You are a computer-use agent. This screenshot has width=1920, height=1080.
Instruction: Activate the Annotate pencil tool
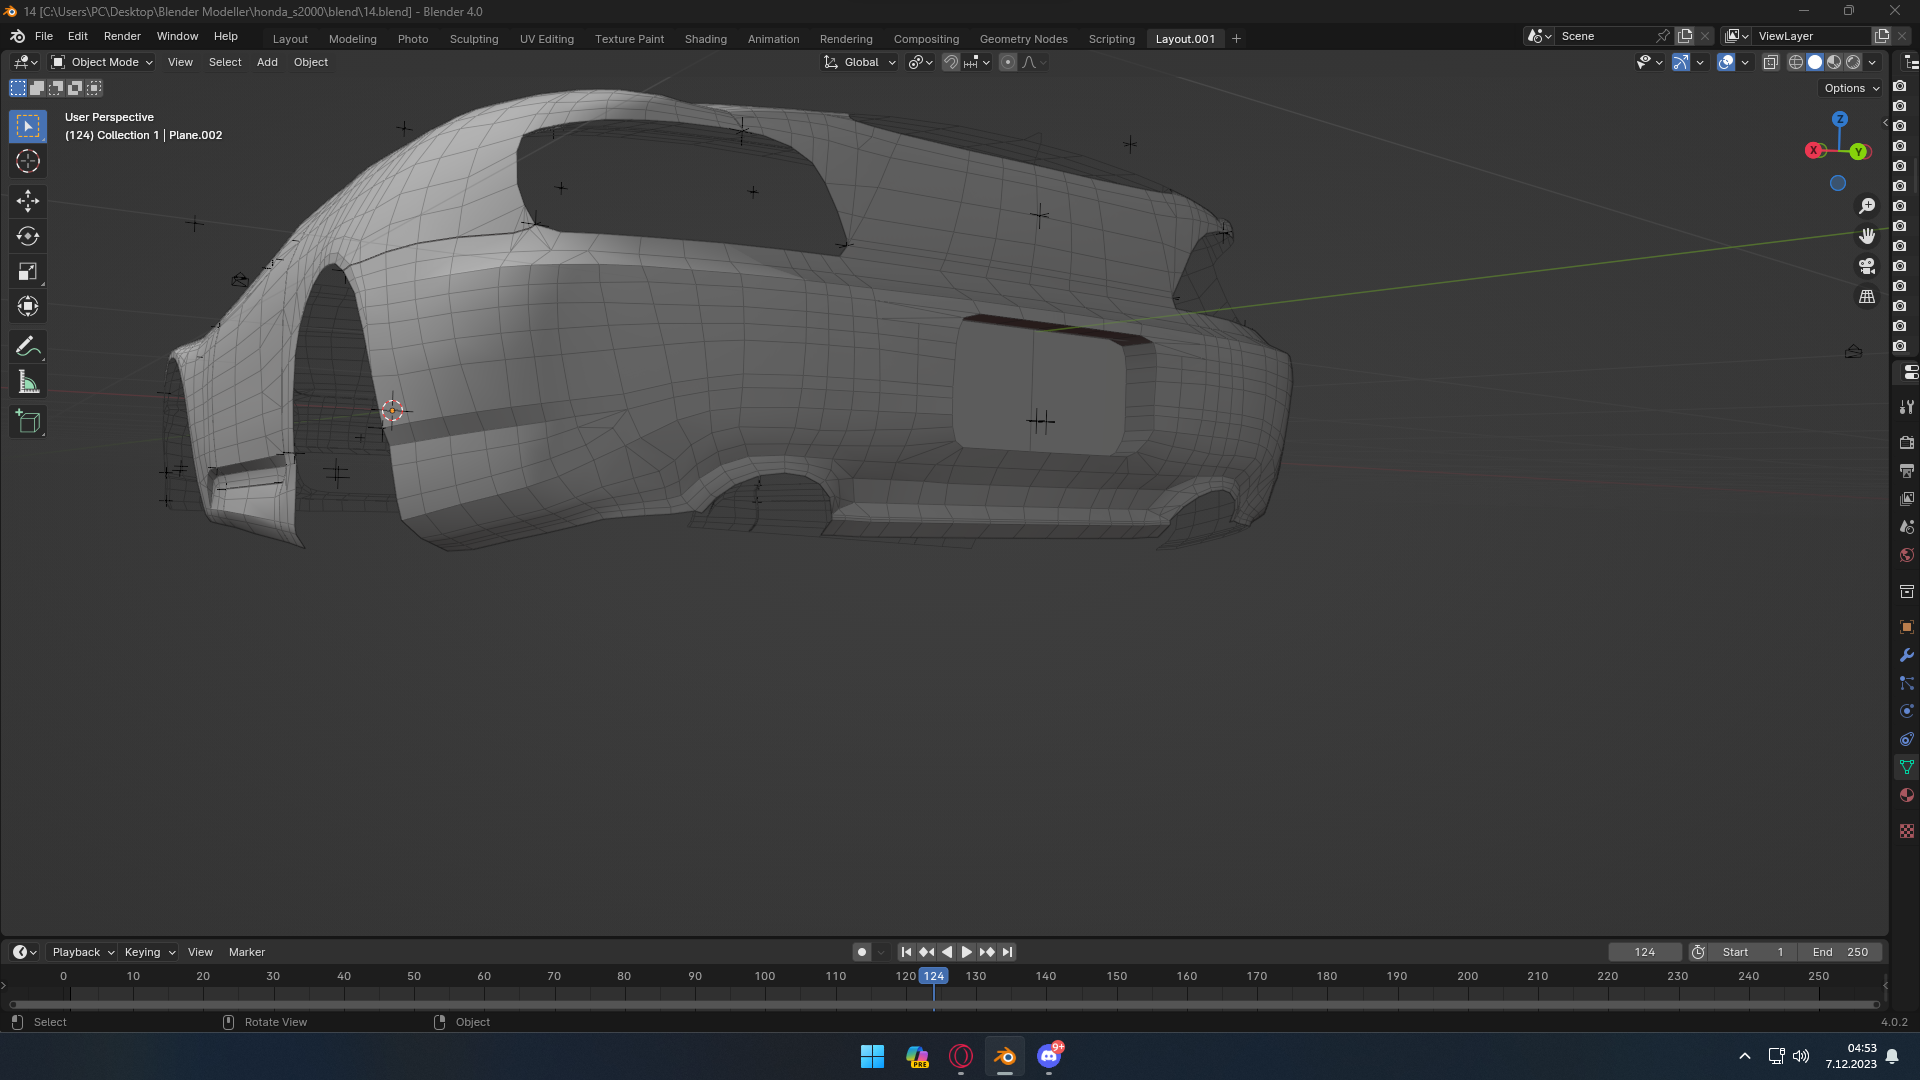(28, 347)
